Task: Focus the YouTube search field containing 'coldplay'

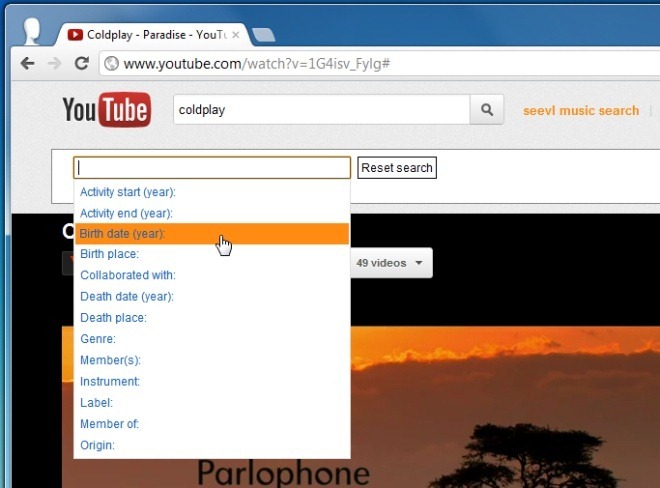Action: [322, 109]
